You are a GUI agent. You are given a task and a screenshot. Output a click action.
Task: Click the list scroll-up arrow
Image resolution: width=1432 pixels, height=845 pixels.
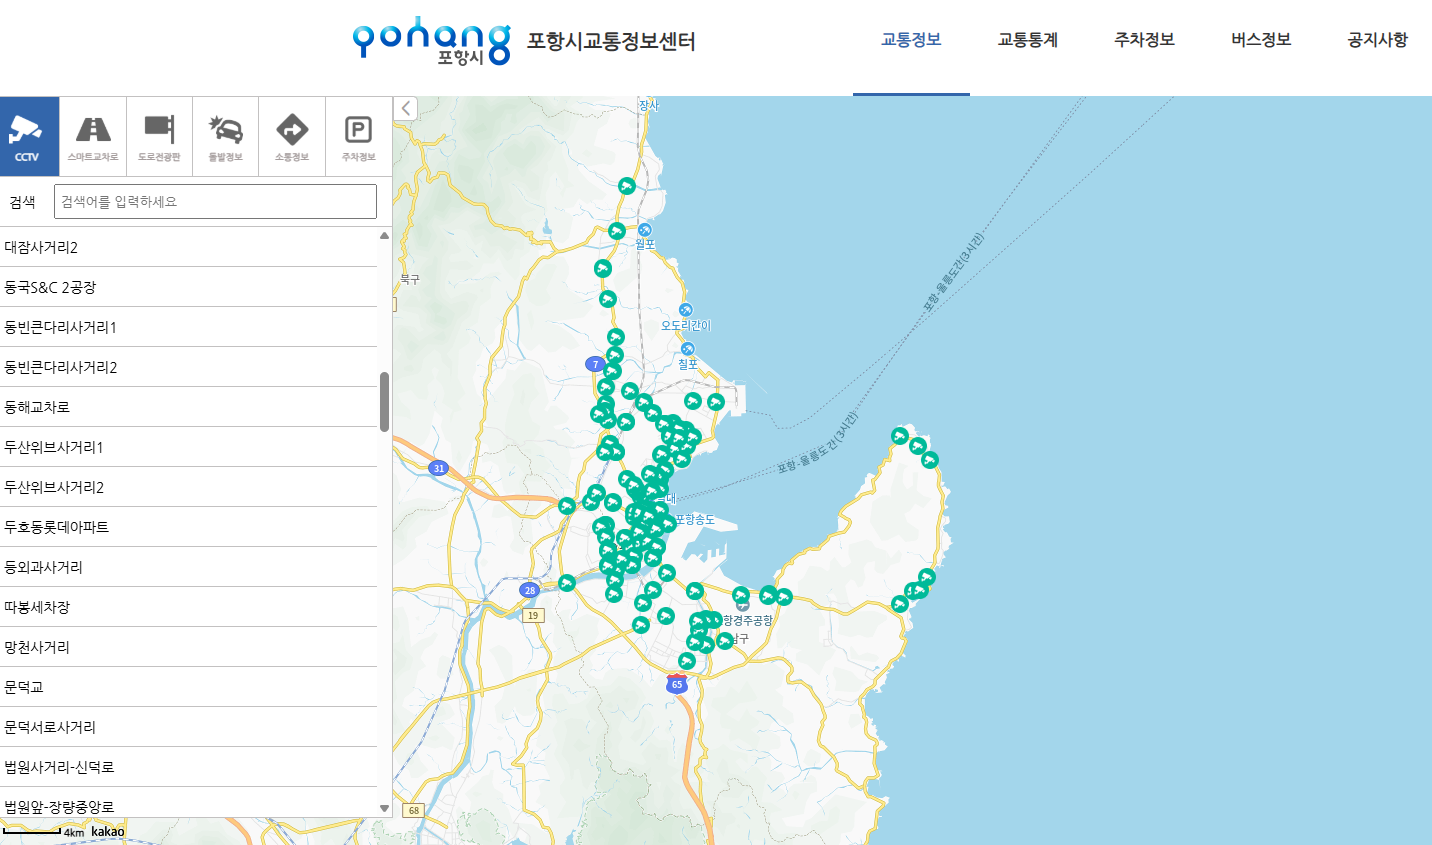click(x=384, y=236)
